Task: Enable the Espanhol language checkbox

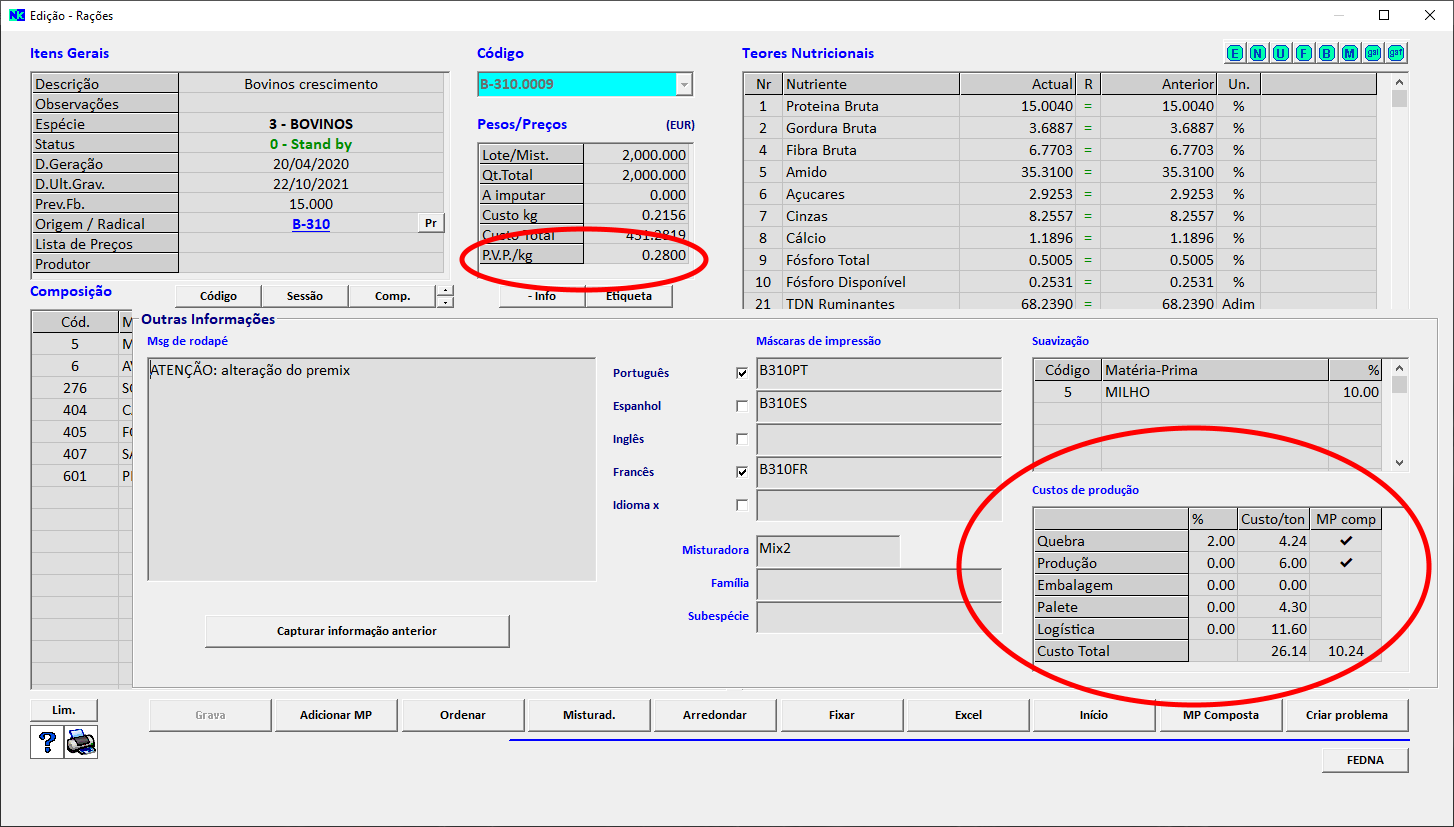Action: pos(742,406)
